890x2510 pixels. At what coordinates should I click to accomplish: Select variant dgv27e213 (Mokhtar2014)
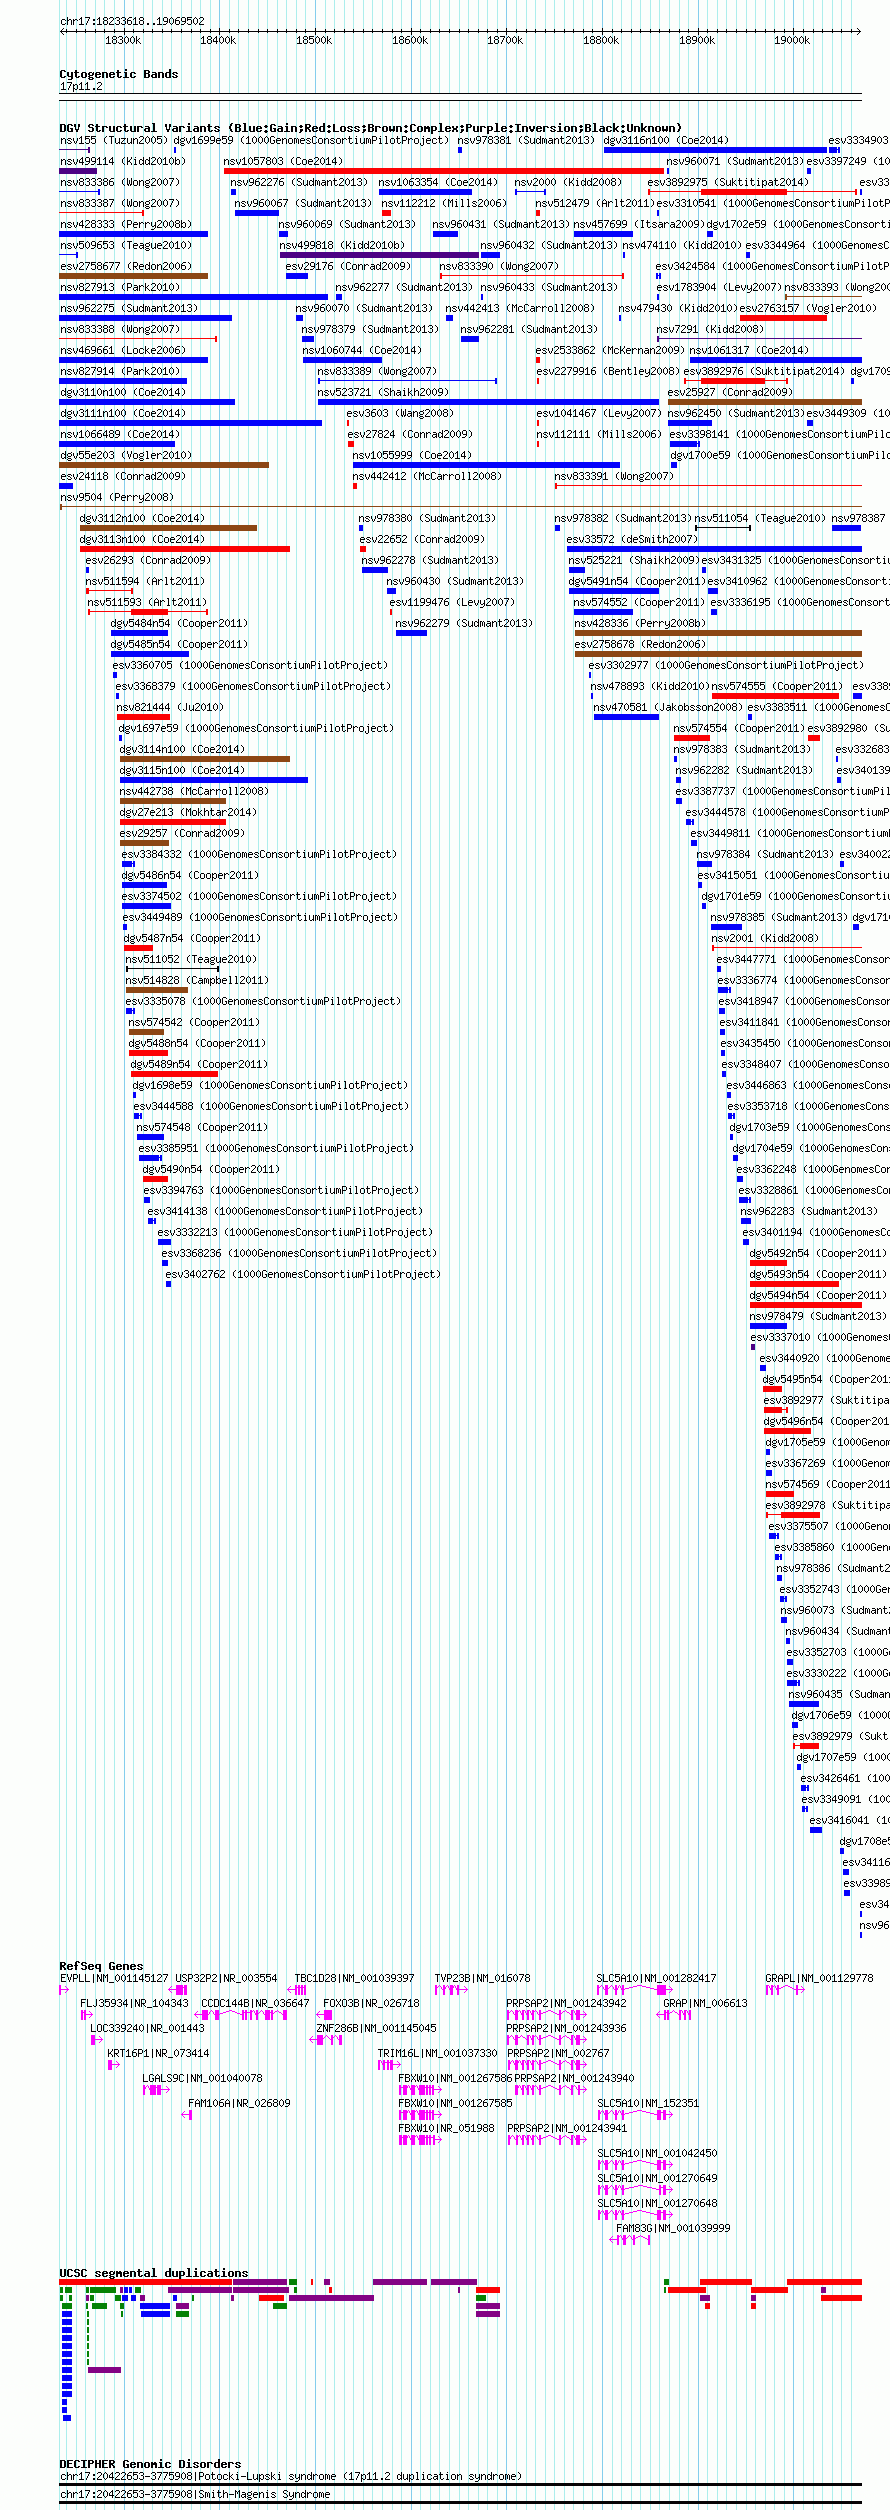point(188,813)
